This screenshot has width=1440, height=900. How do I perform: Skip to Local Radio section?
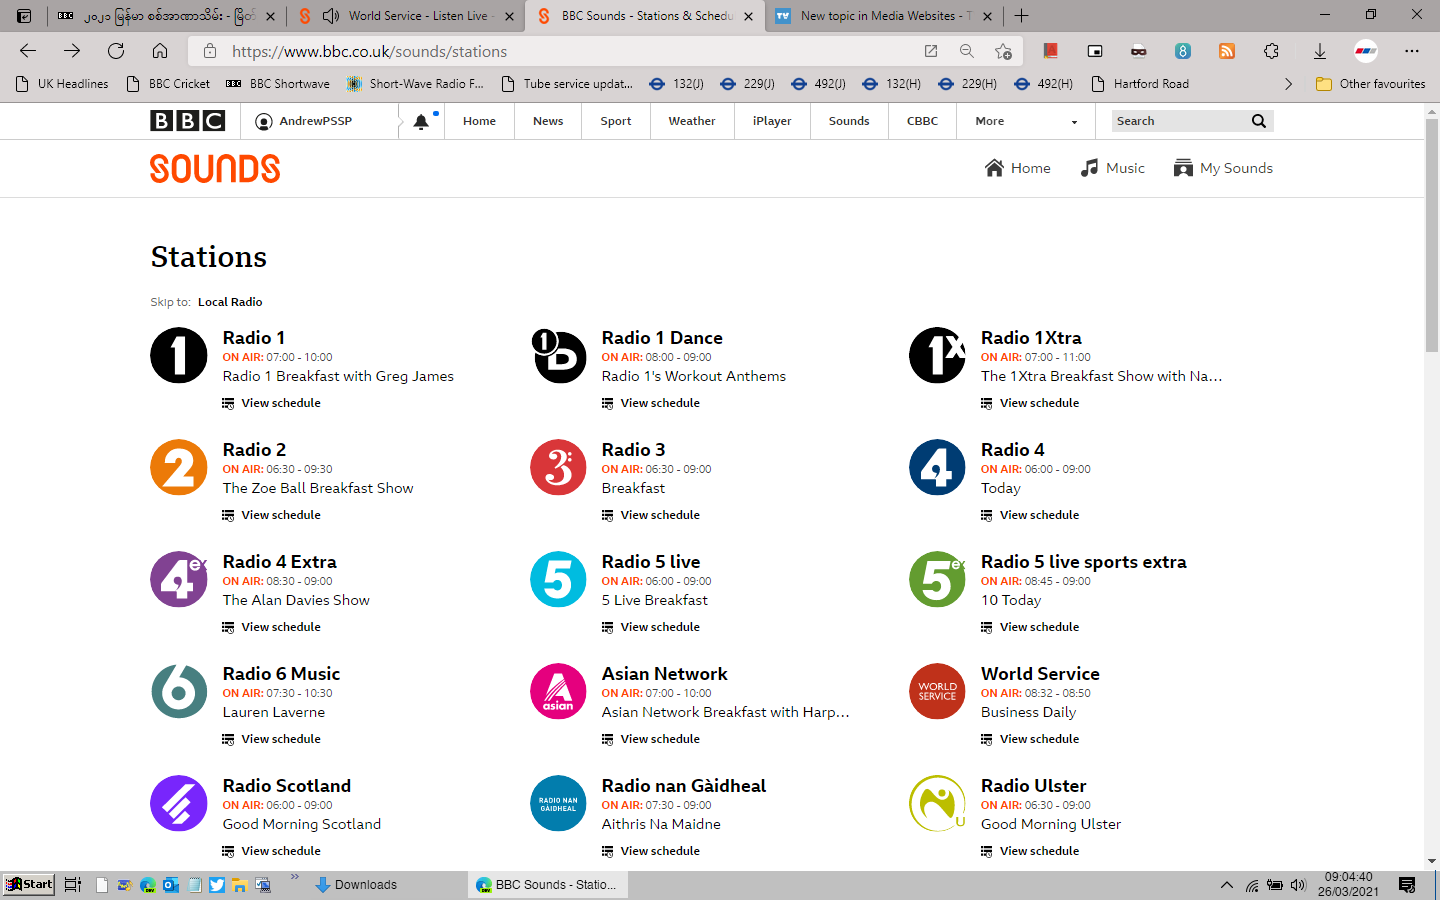[x=230, y=302]
